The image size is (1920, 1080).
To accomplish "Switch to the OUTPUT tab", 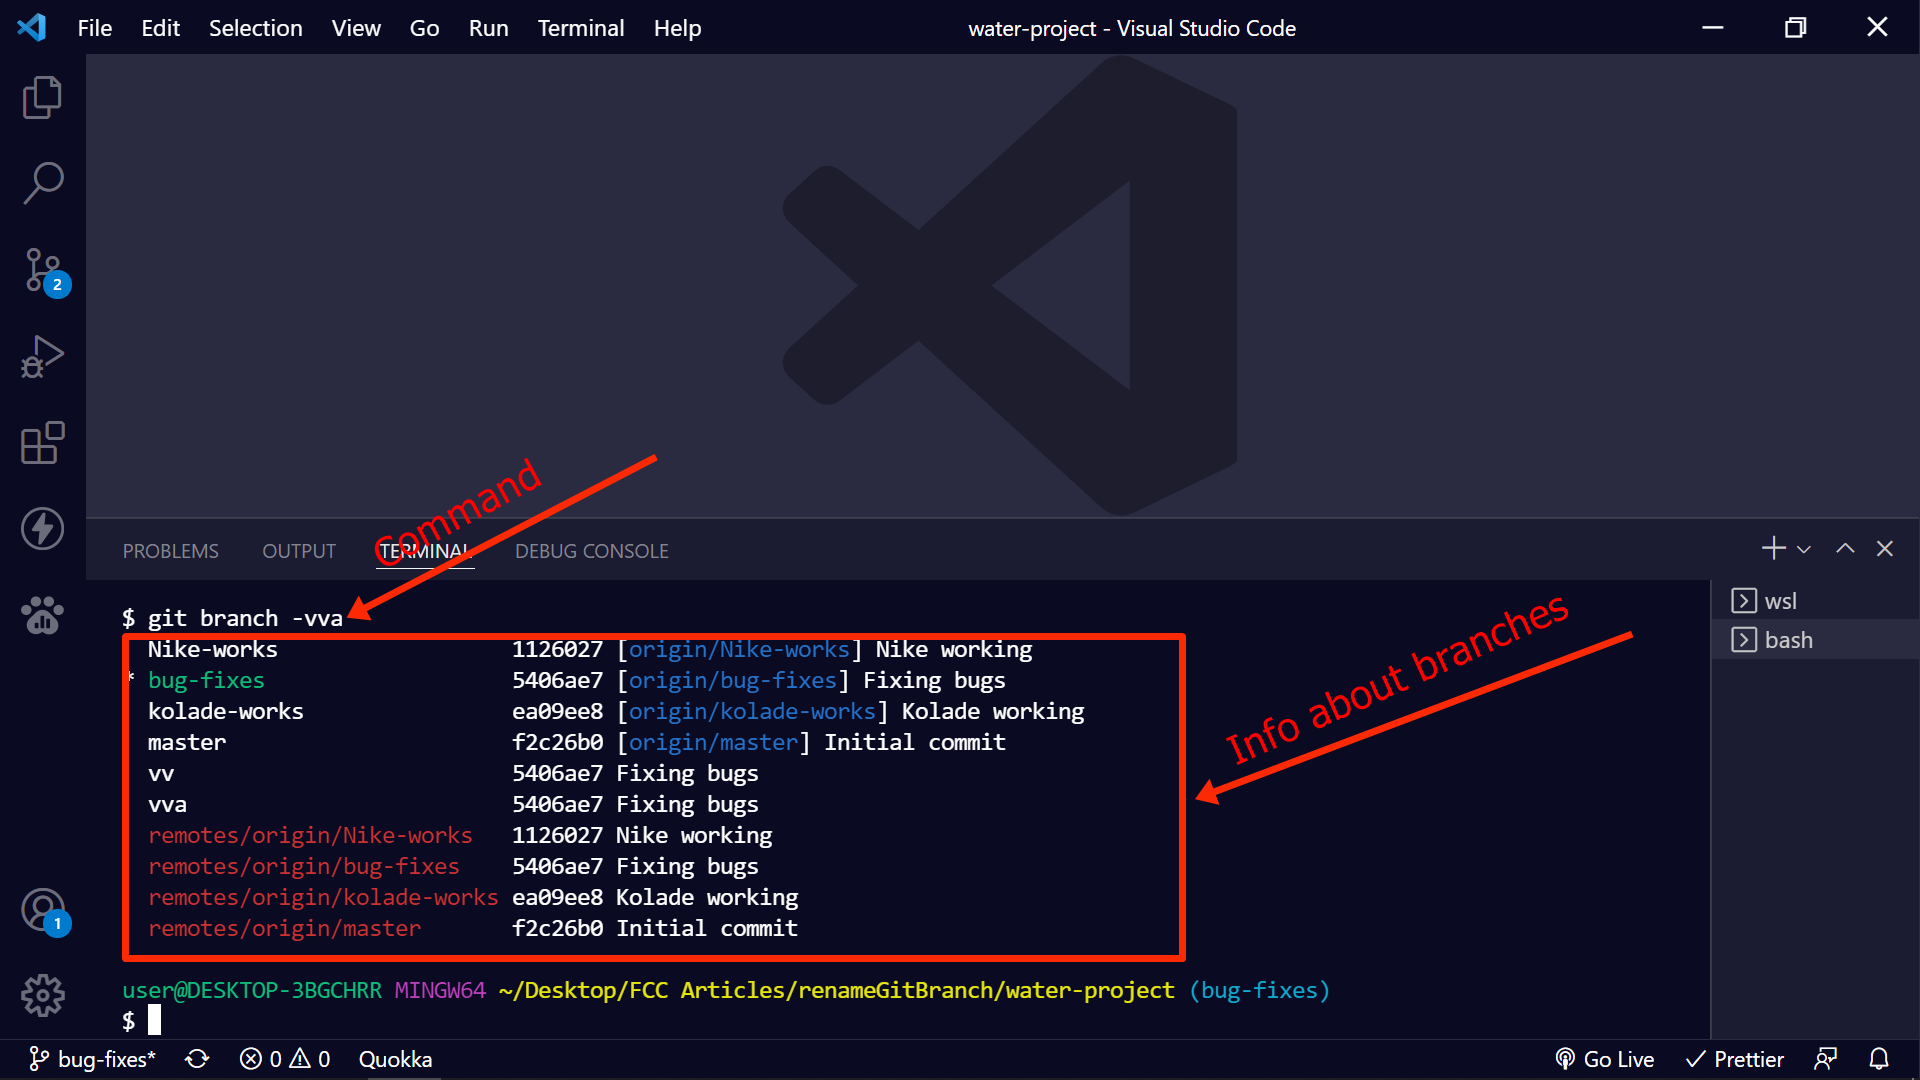I will click(299, 551).
